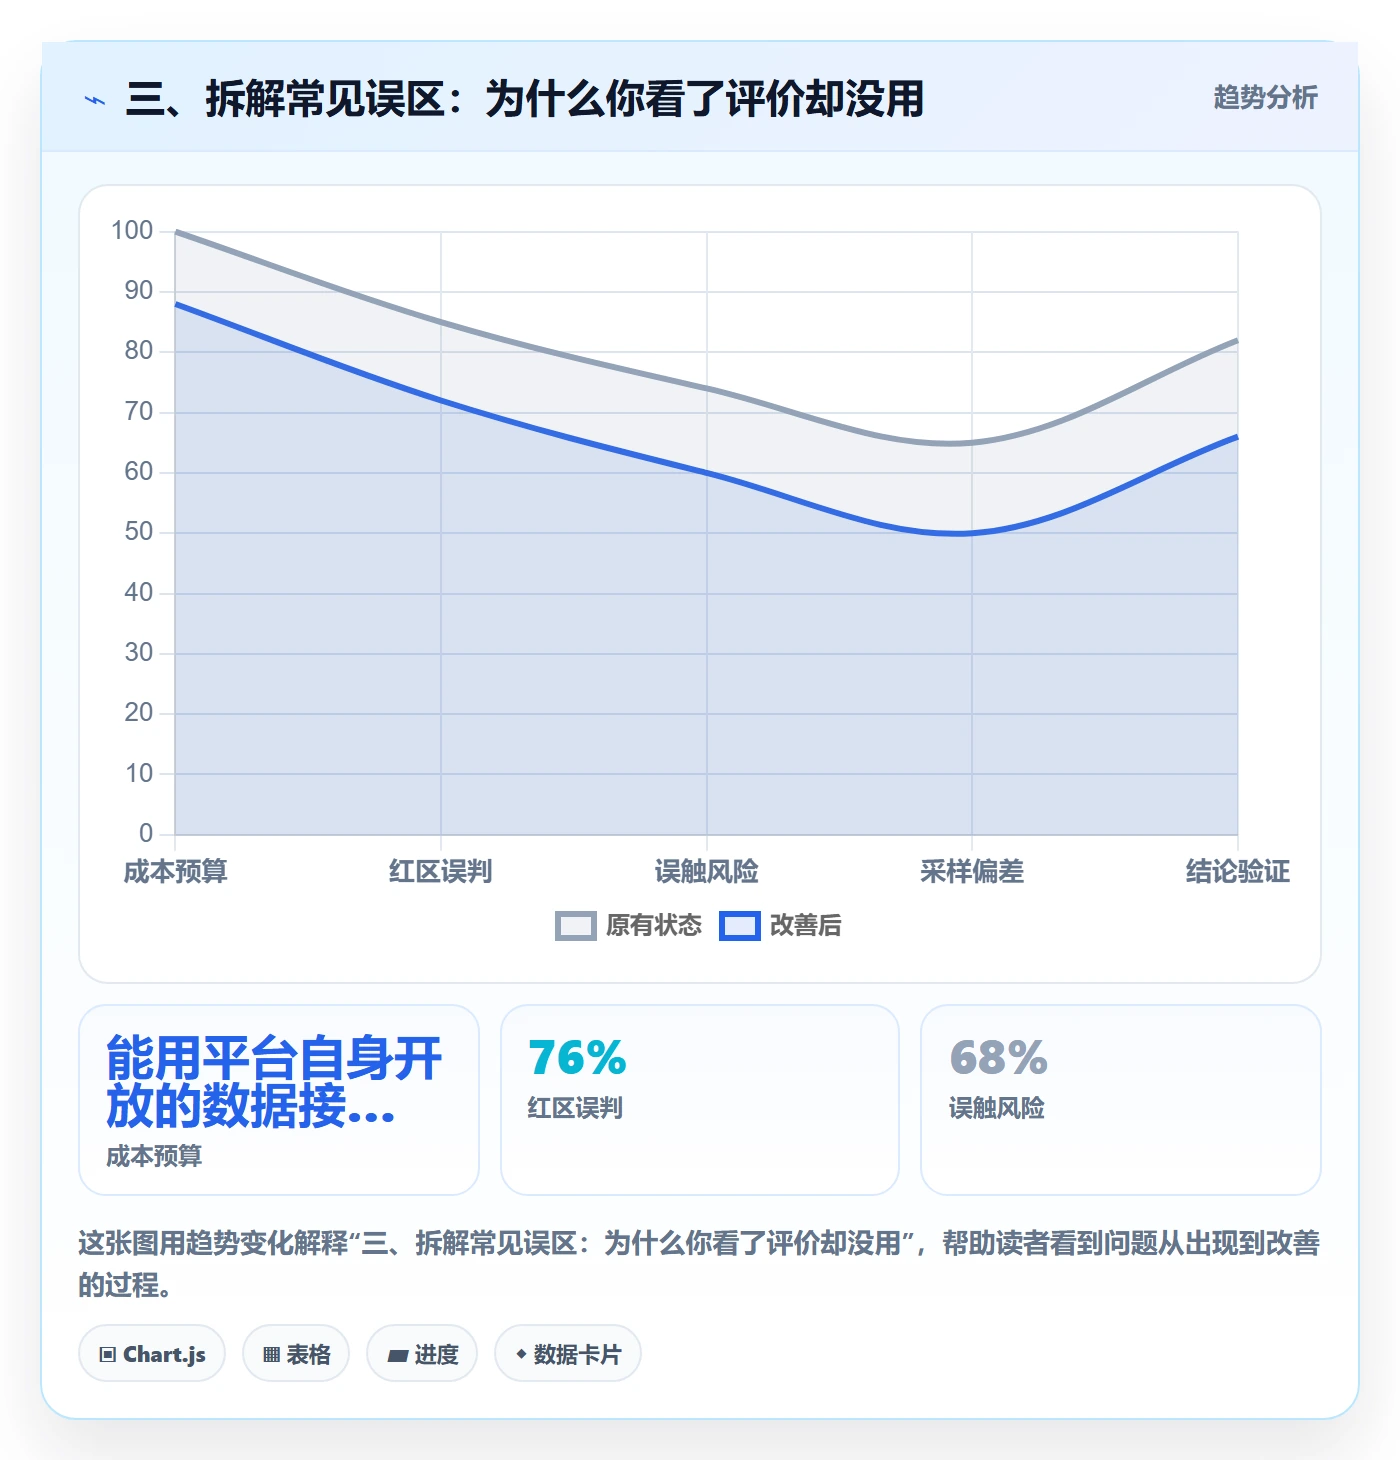Click the description paragraph starting 这张图用趋势变化
The width and height of the screenshot is (1400, 1460).
tap(699, 1264)
